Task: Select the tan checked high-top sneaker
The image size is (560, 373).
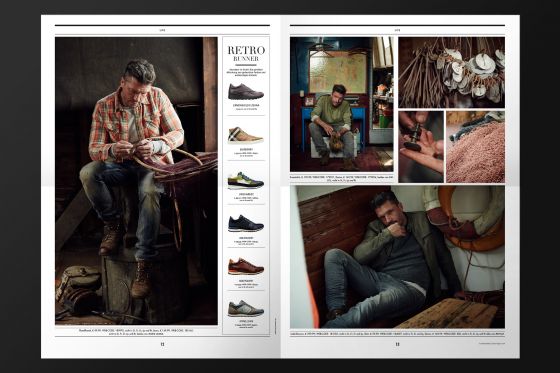Action: click(x=246, y=135)
